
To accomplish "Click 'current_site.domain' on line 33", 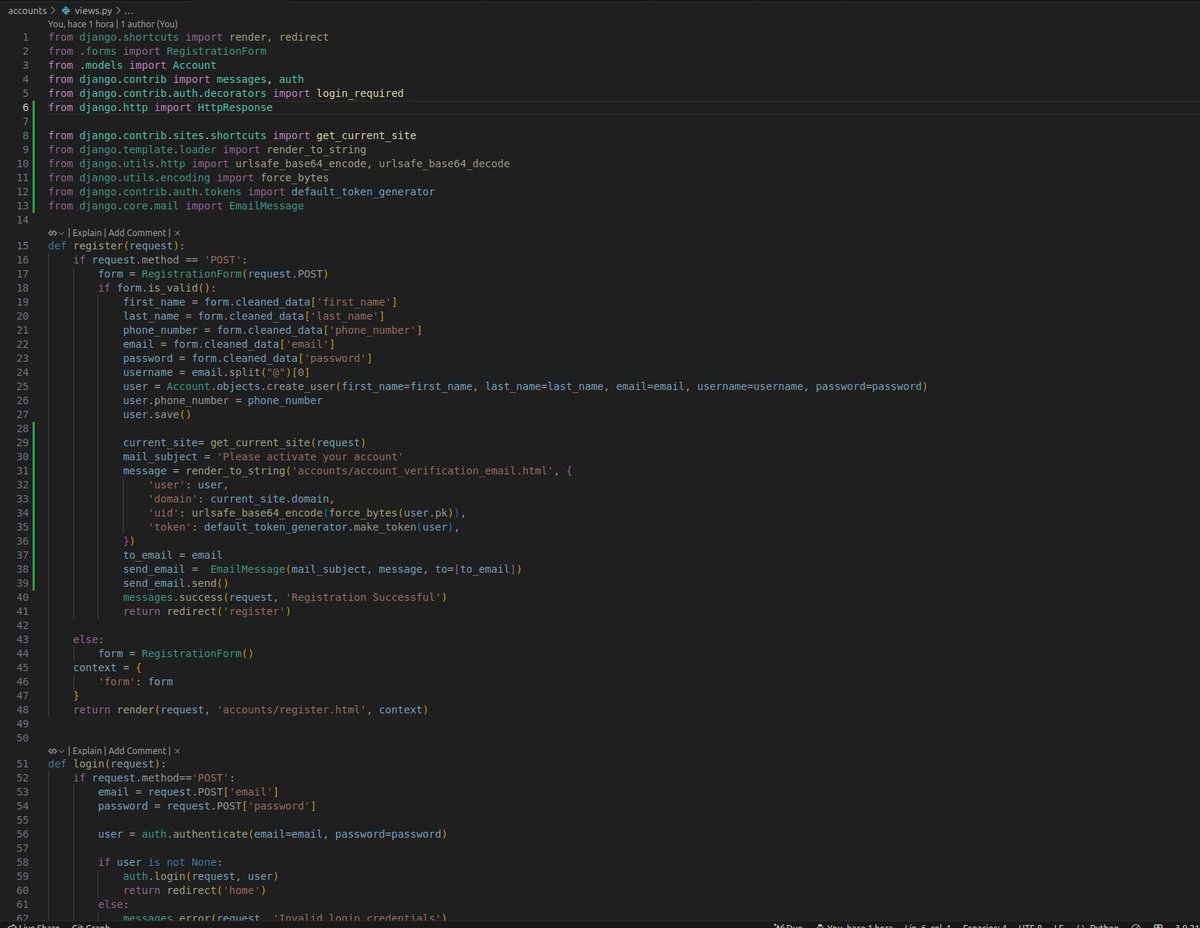I will [271, 498].
